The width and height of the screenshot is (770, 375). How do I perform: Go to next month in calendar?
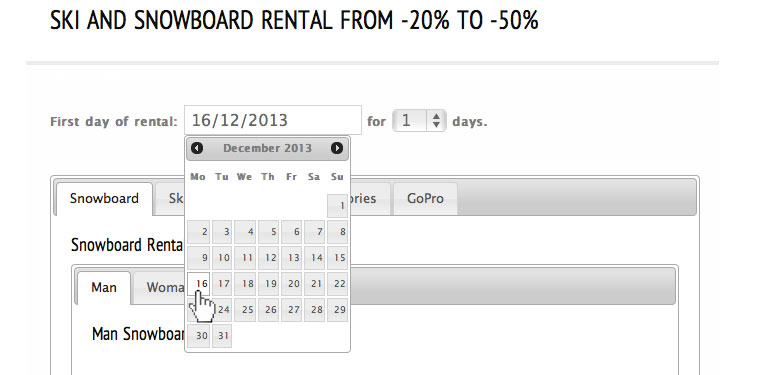337,148
